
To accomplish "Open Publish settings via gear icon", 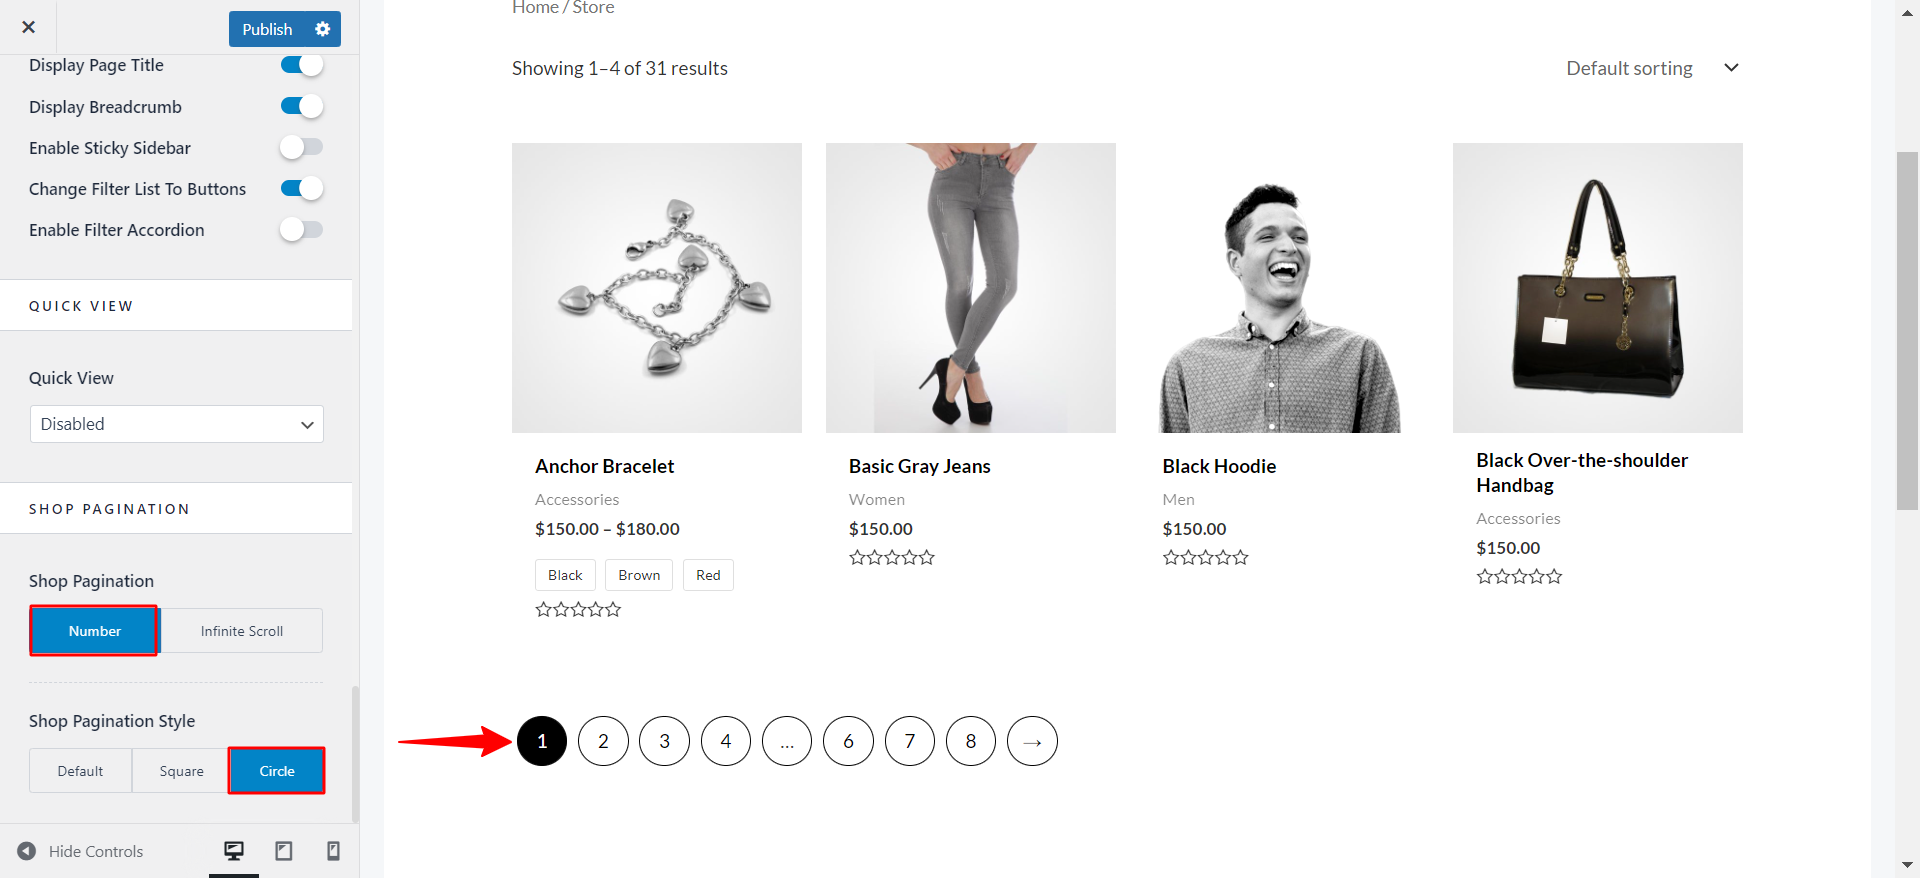I will 322,29.
